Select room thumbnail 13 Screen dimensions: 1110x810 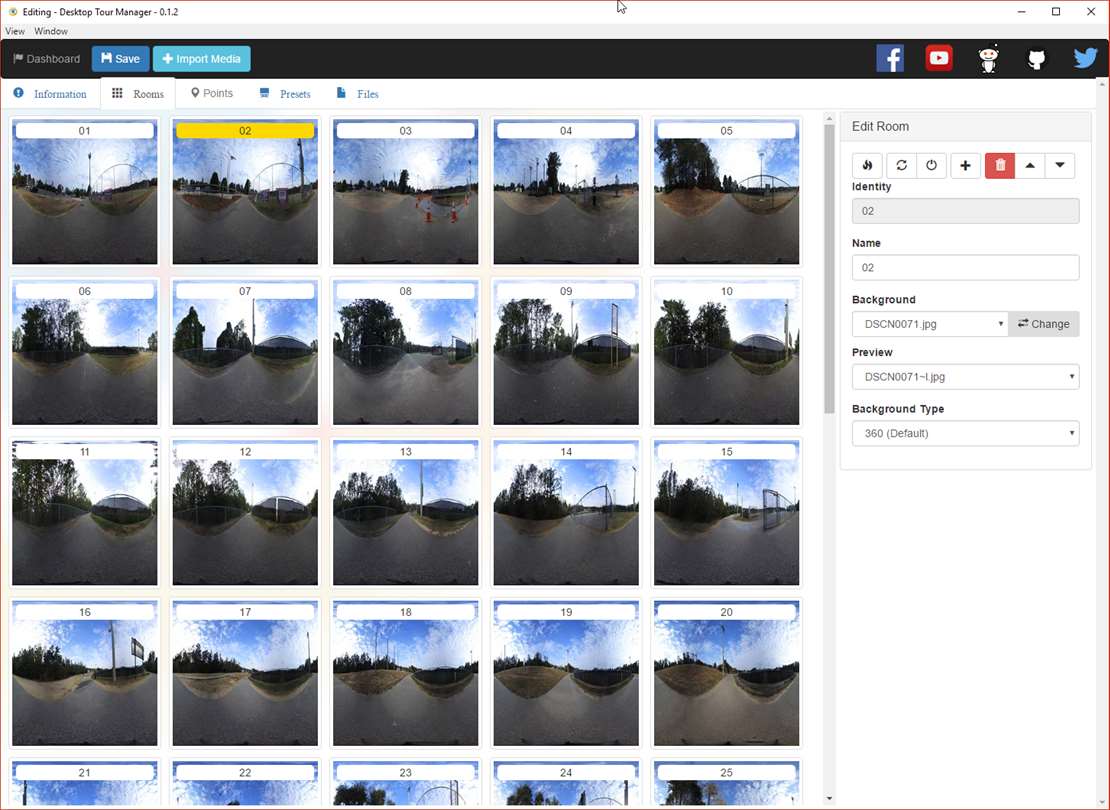pos(406,513)
